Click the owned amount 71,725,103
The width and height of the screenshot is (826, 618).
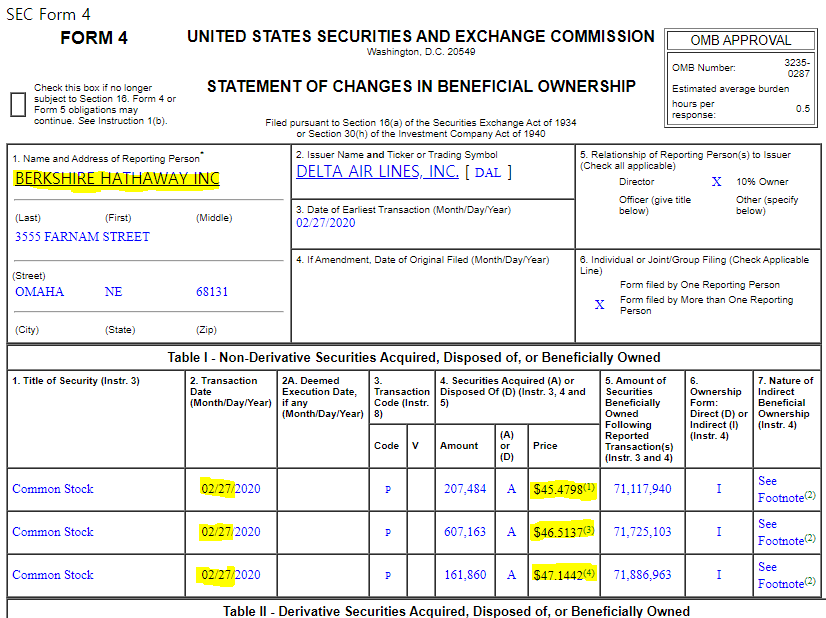[642, 532]
